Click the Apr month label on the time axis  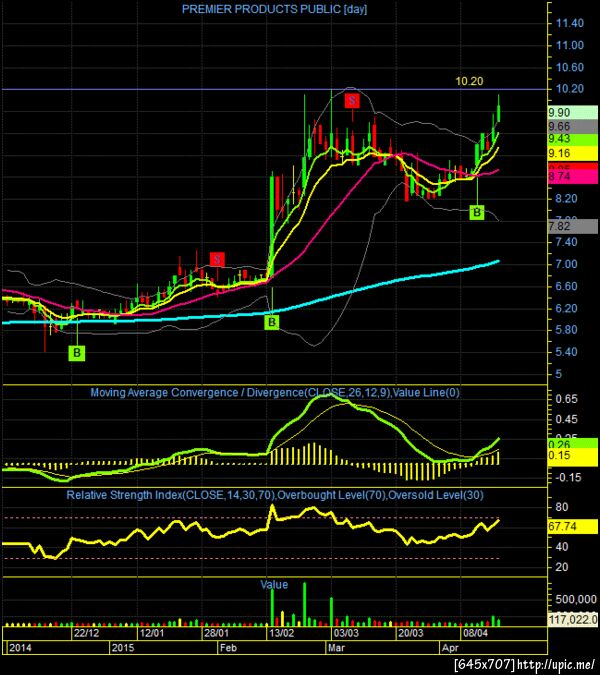click(451, 648)
